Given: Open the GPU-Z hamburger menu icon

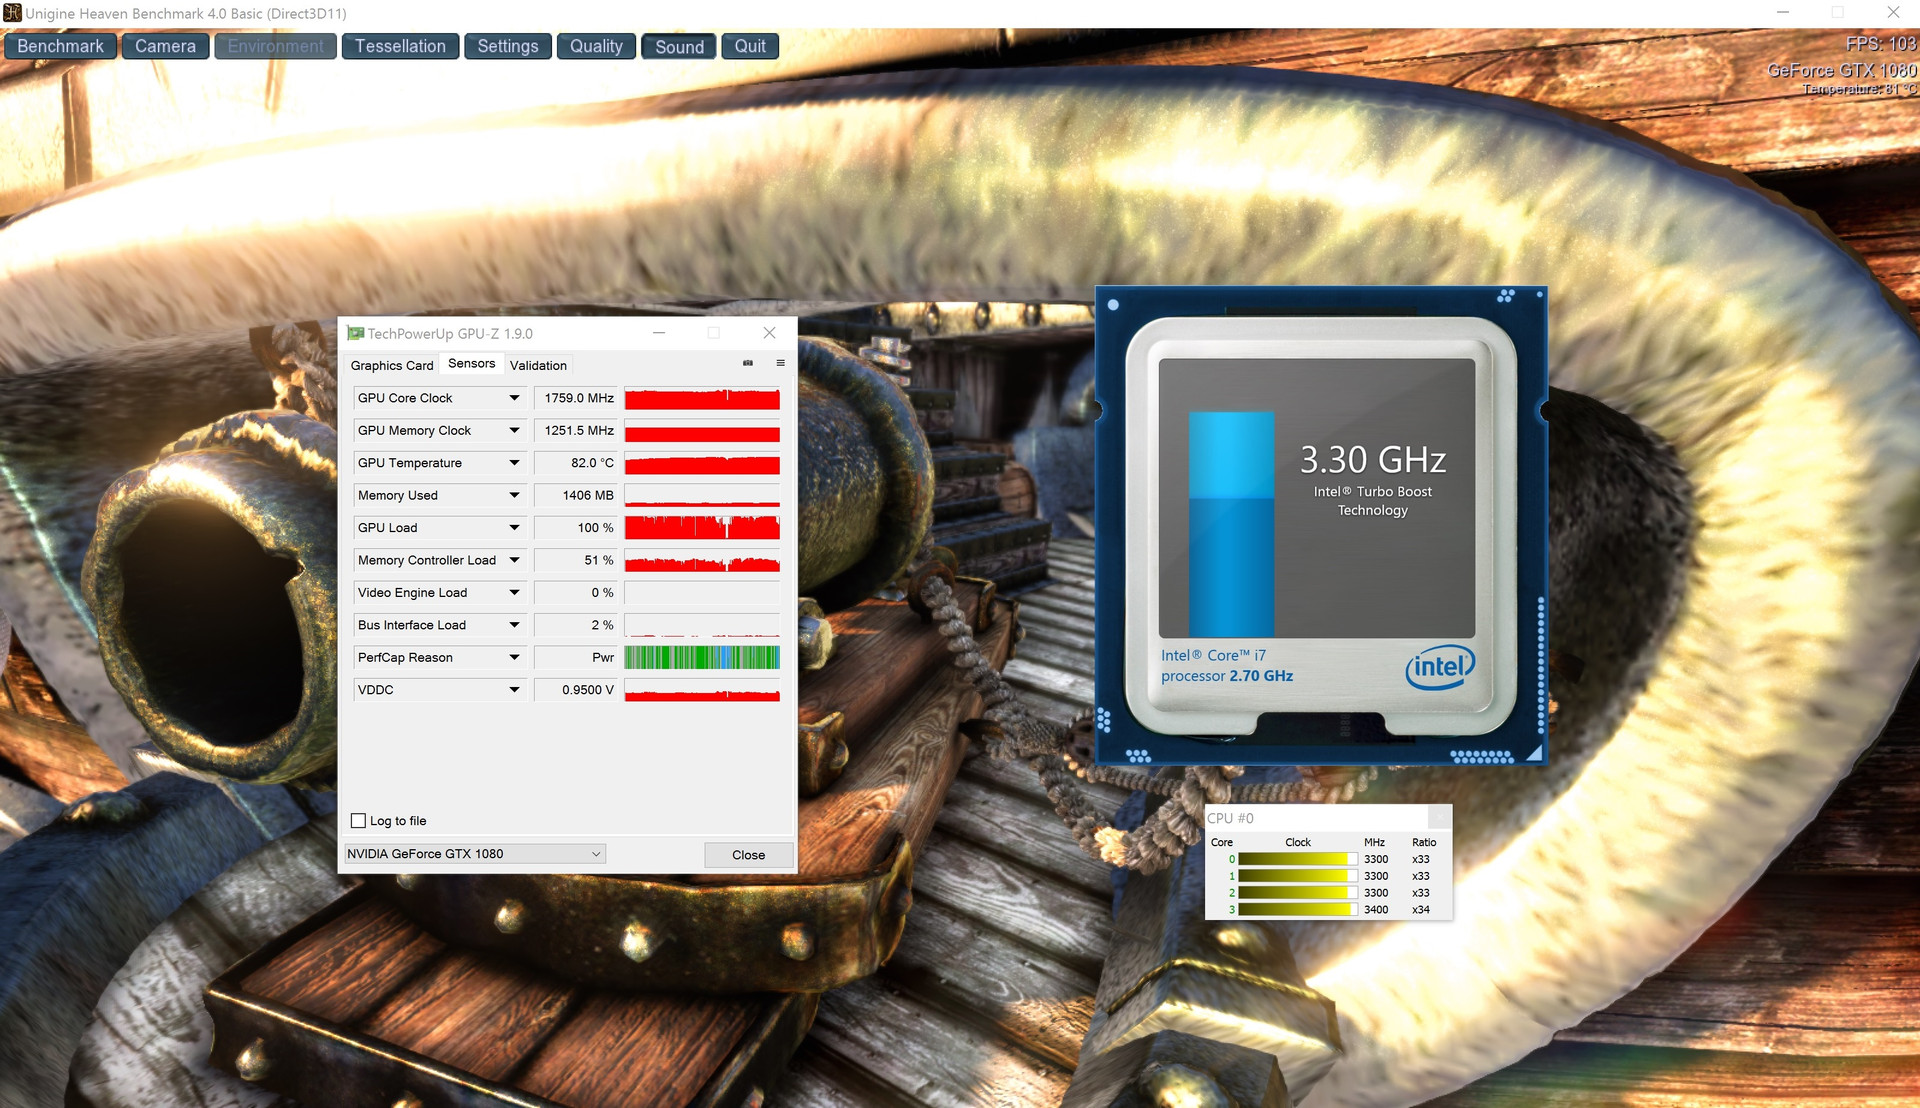Looking at the screenshot, I should (781, 363).
